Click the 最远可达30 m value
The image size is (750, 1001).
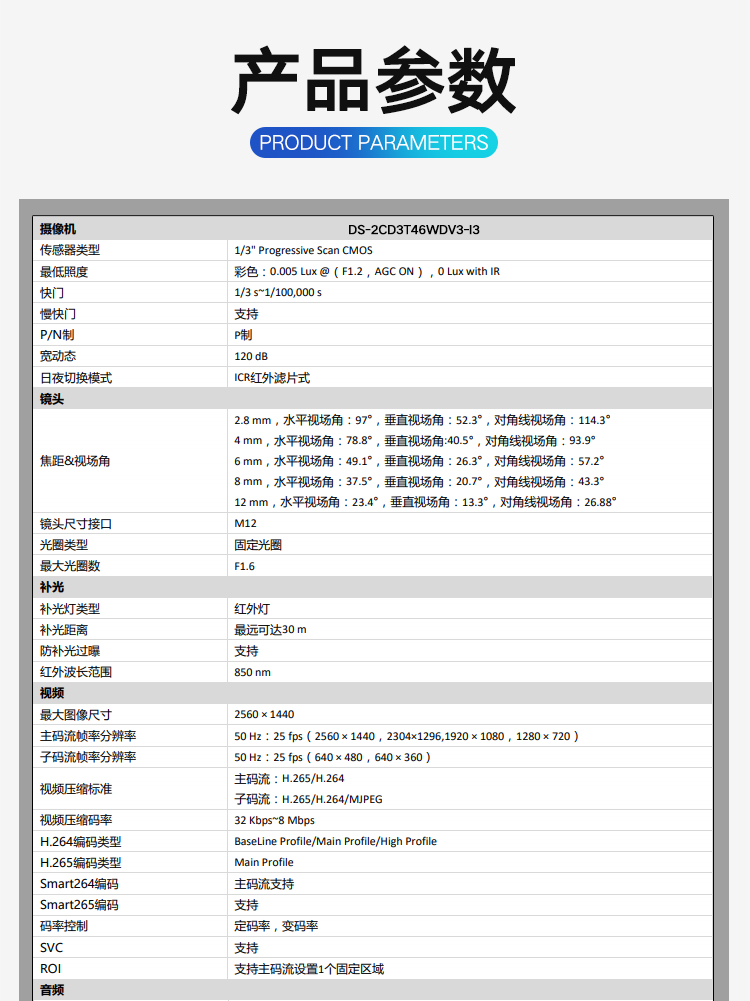tap(270, 630)
